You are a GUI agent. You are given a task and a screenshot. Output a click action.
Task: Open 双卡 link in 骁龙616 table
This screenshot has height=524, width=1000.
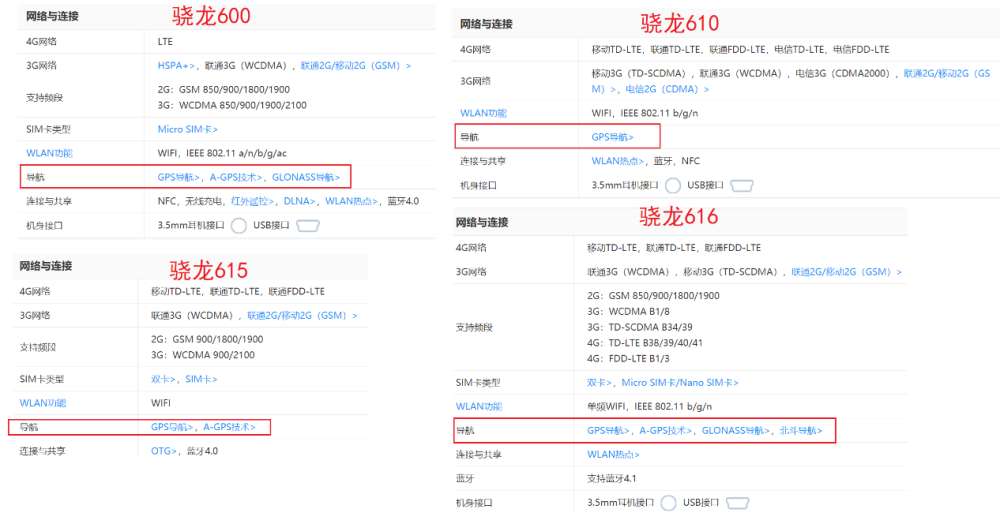599,383
